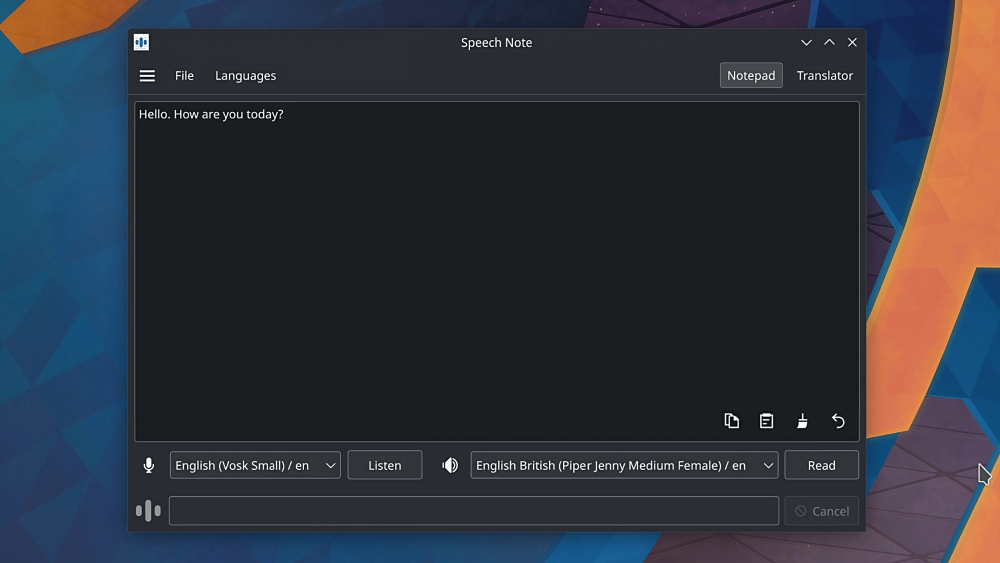Click the Speech Note app icon in title bar

(x=142, y=42)
